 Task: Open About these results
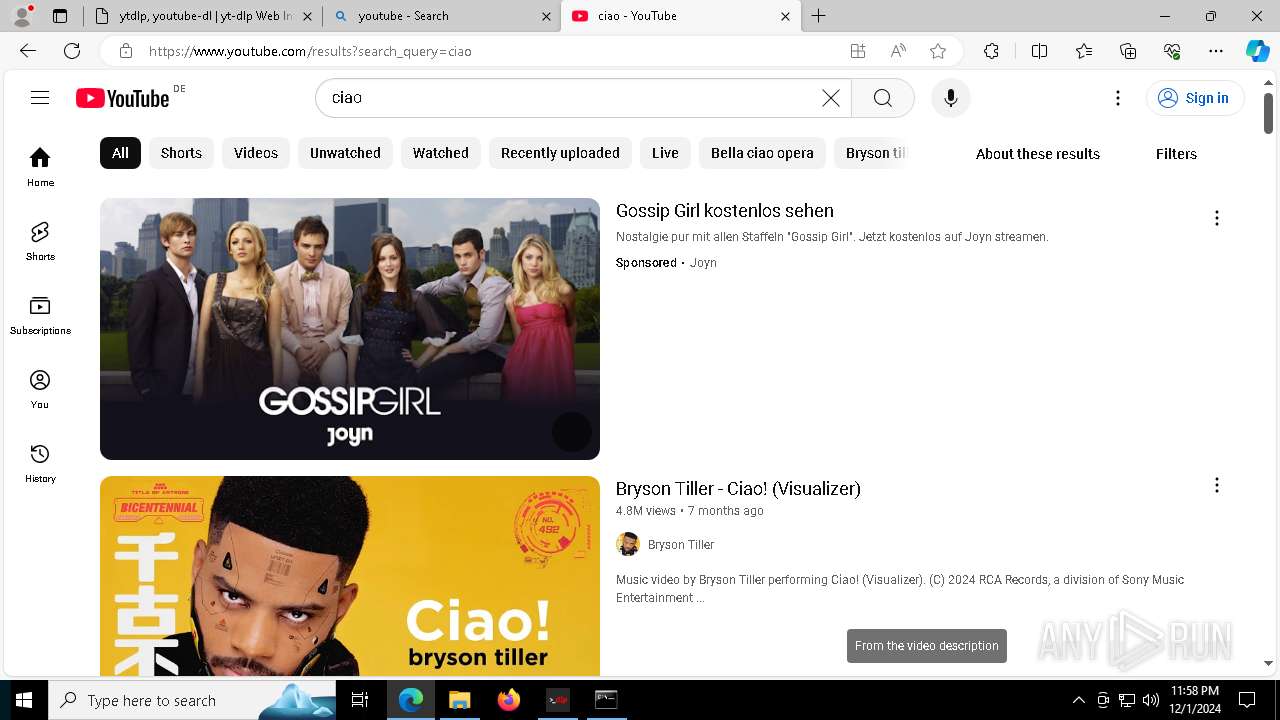click(x=1037, y=154)
